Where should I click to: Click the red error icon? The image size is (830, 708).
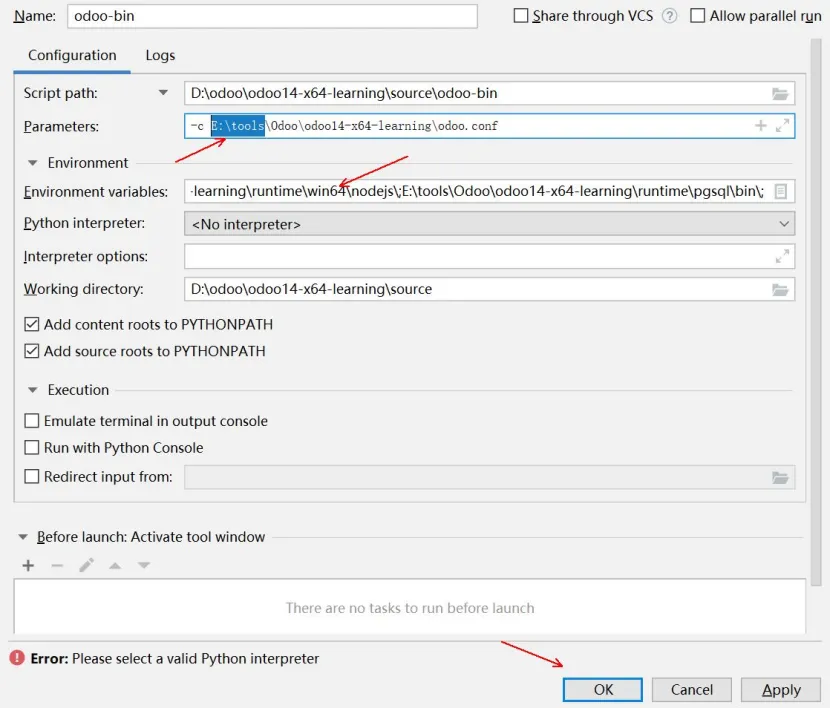[17, 658]
